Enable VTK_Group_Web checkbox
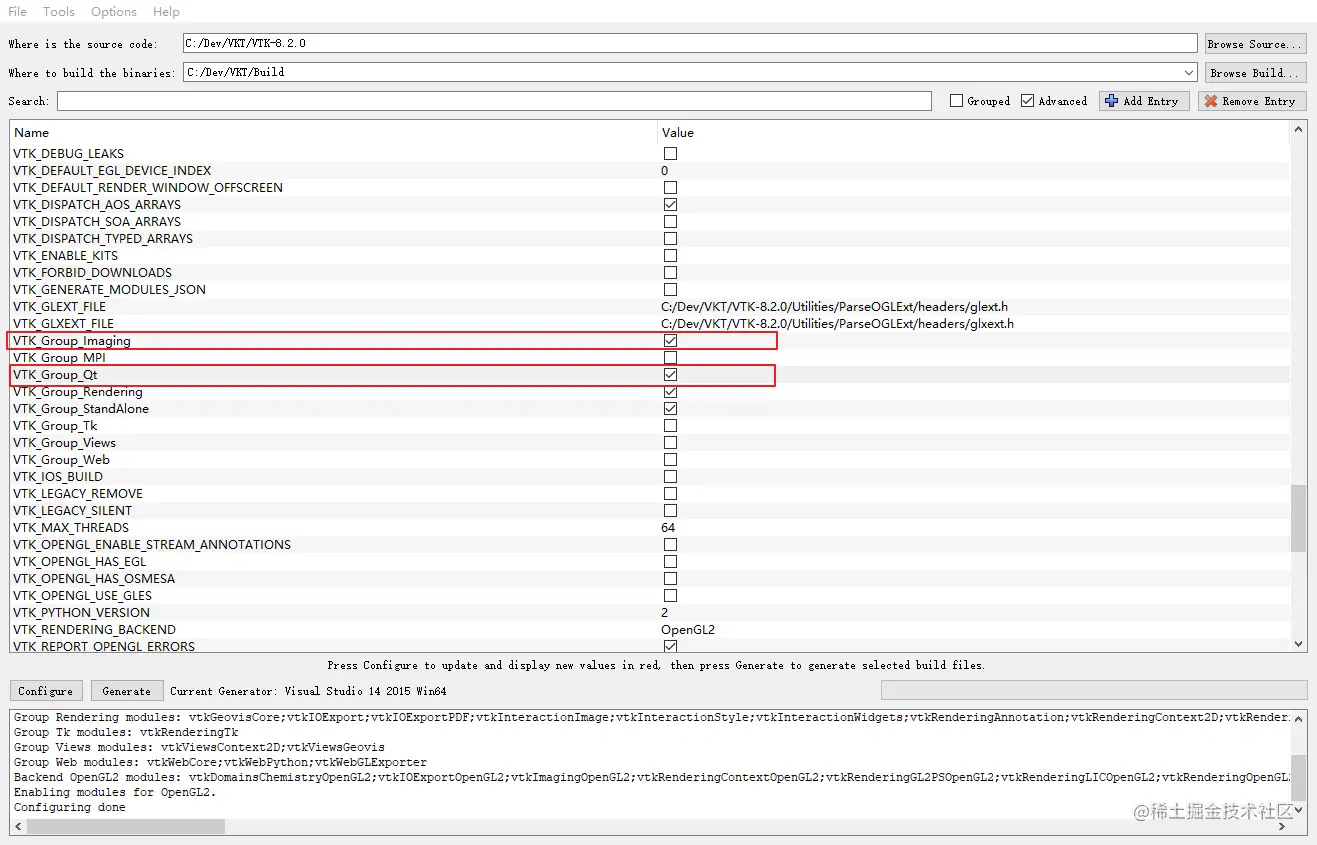 tap(670, 460)
